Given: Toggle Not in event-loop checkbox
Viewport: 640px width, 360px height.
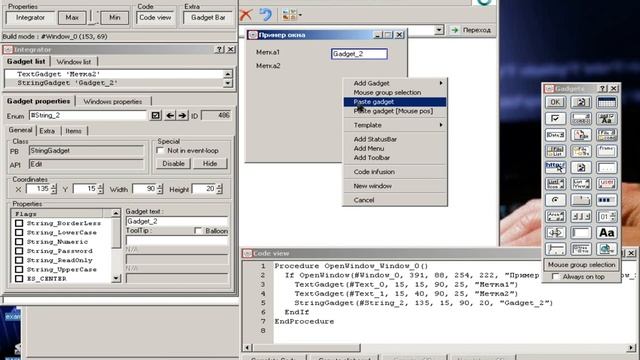Looking at the screenshot, I should tap(160, 151).
